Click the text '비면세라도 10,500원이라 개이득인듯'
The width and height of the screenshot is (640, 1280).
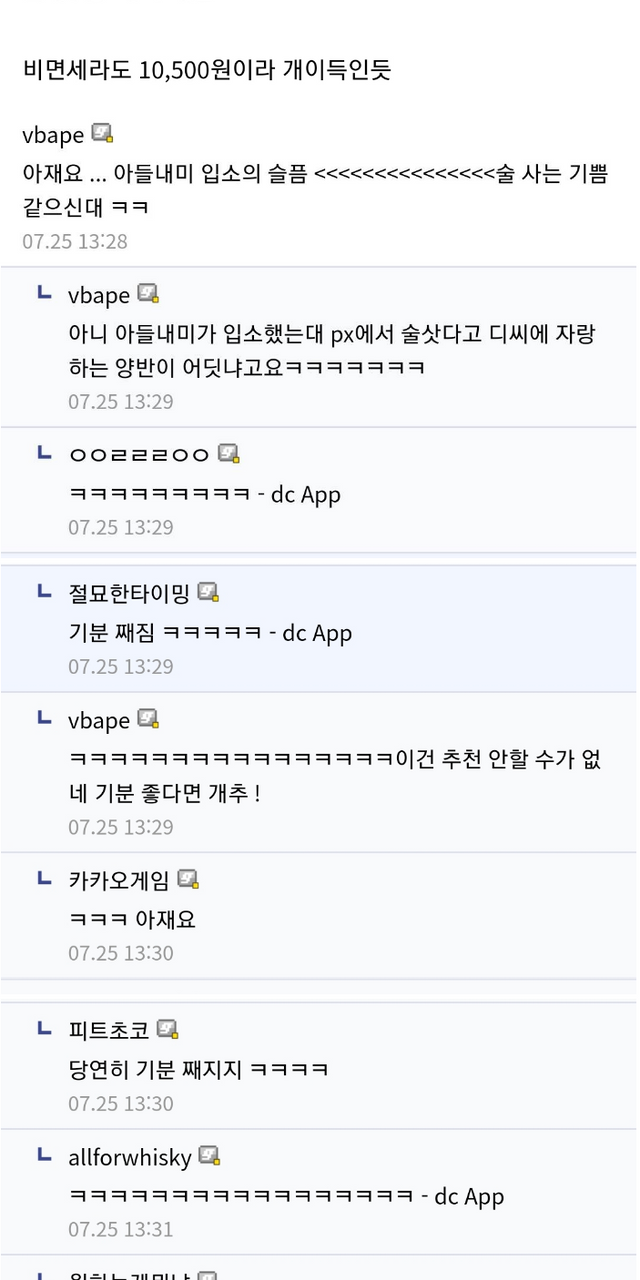coord(207,69)
